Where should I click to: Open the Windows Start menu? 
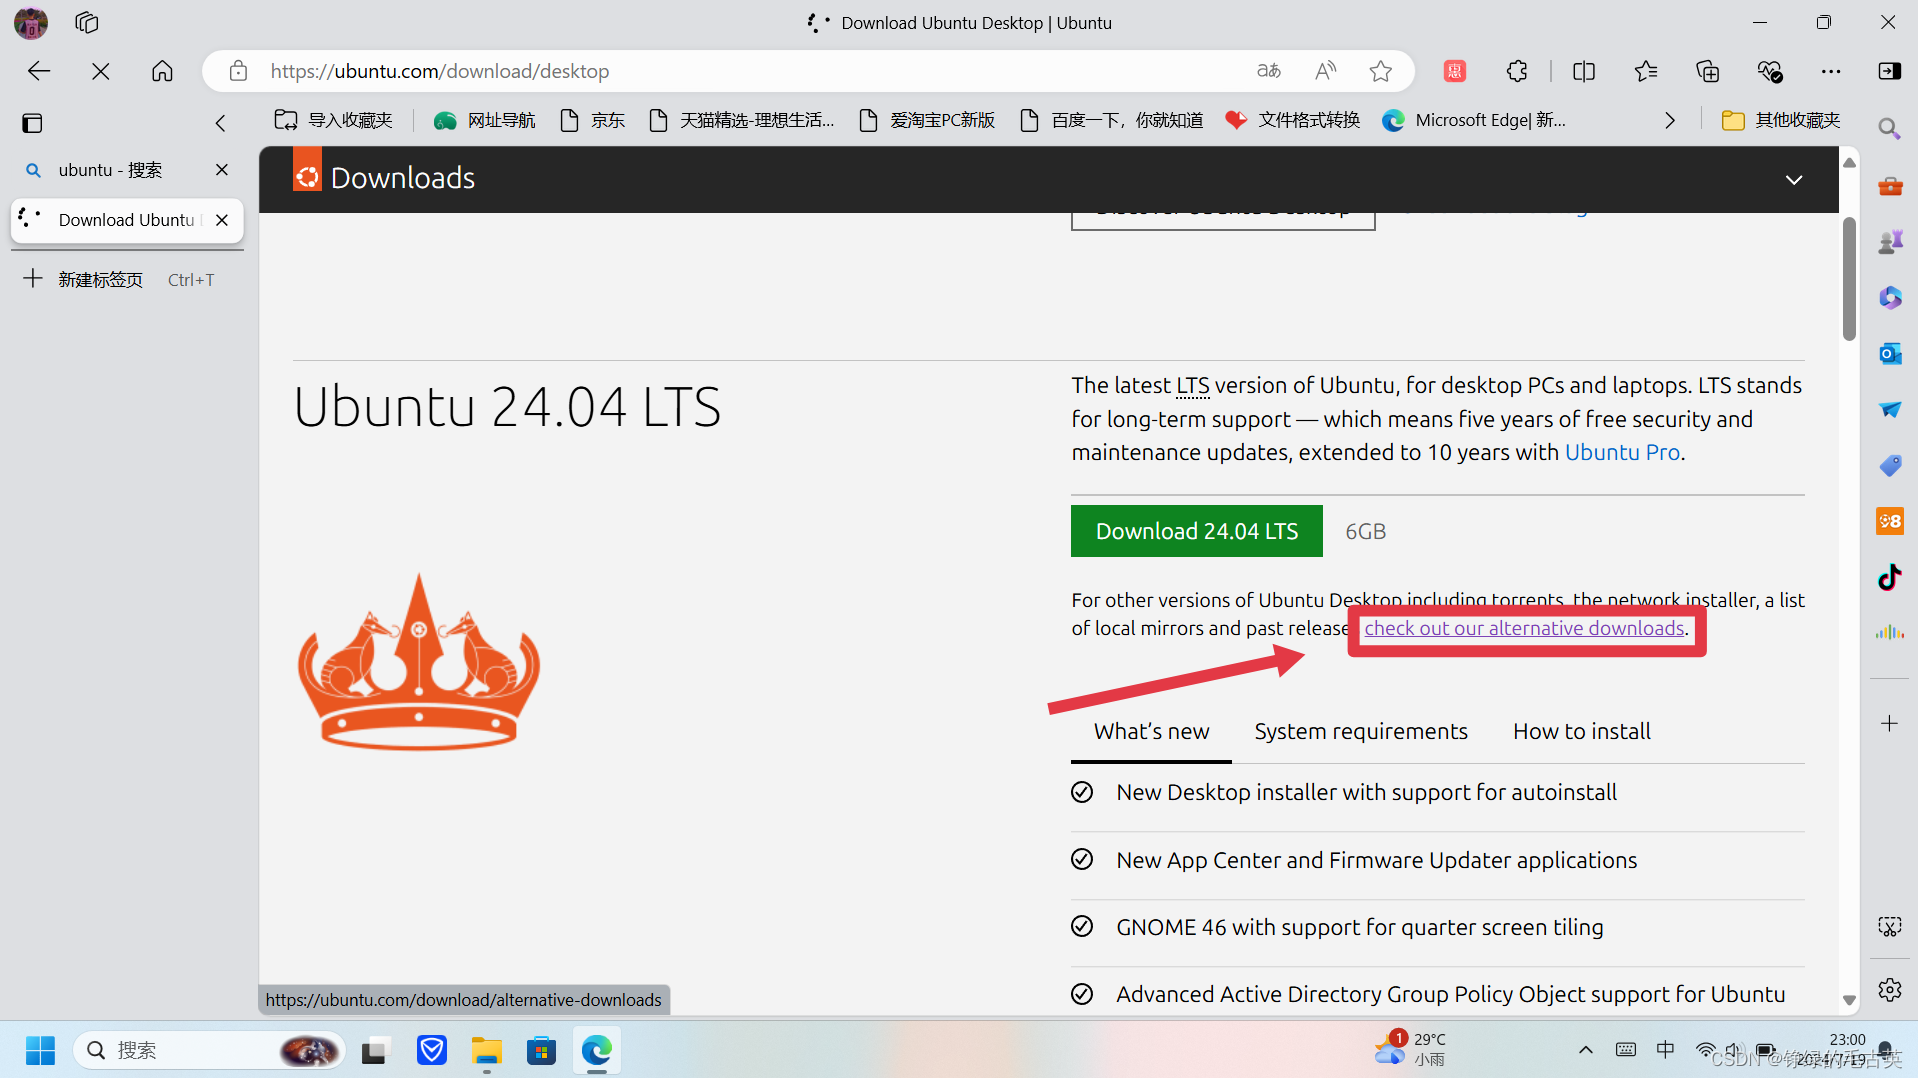pos(40,1050)
